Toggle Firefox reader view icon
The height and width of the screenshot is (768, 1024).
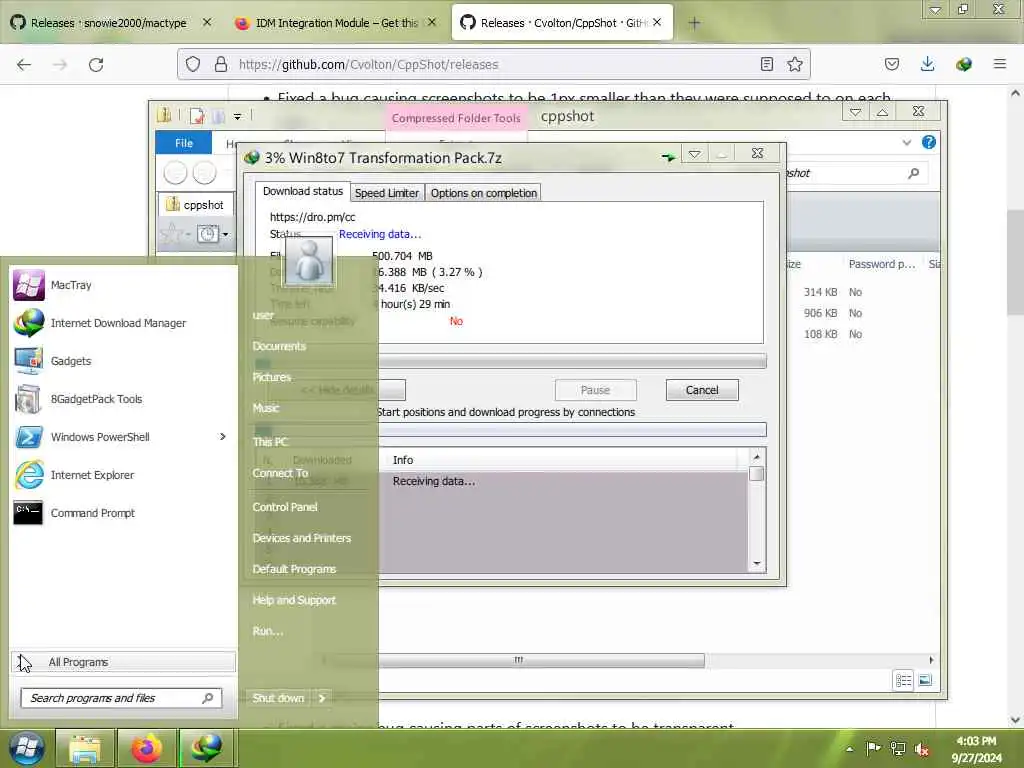767,64
